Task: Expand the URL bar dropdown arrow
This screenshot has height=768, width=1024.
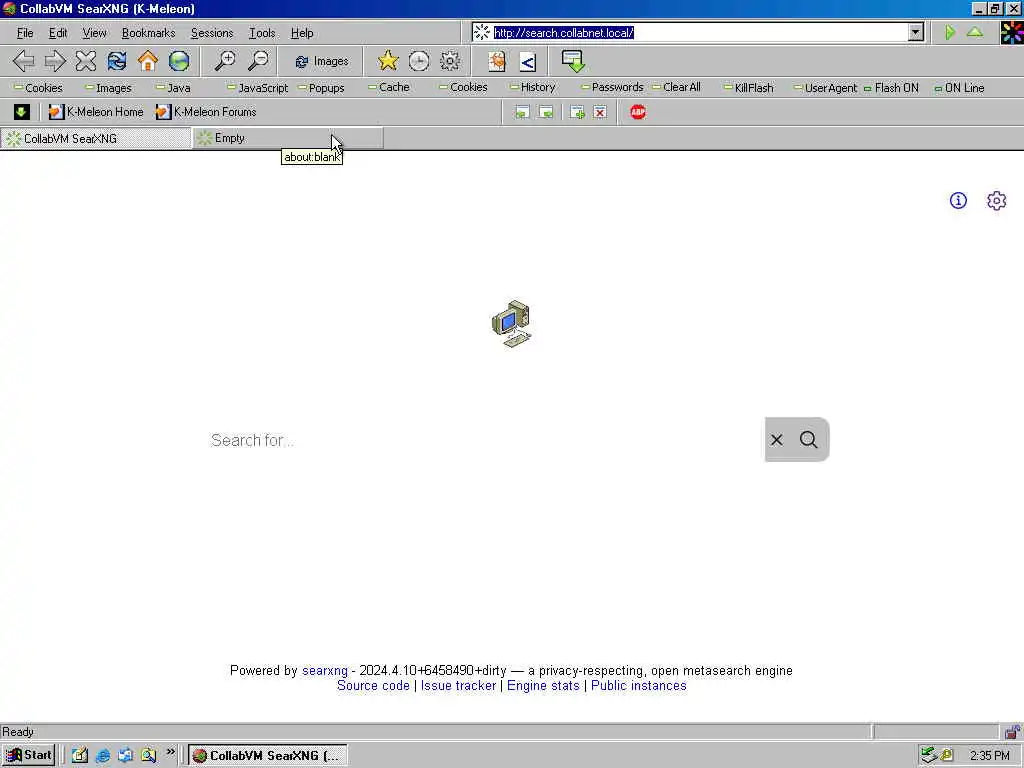Action: point(916,32)
